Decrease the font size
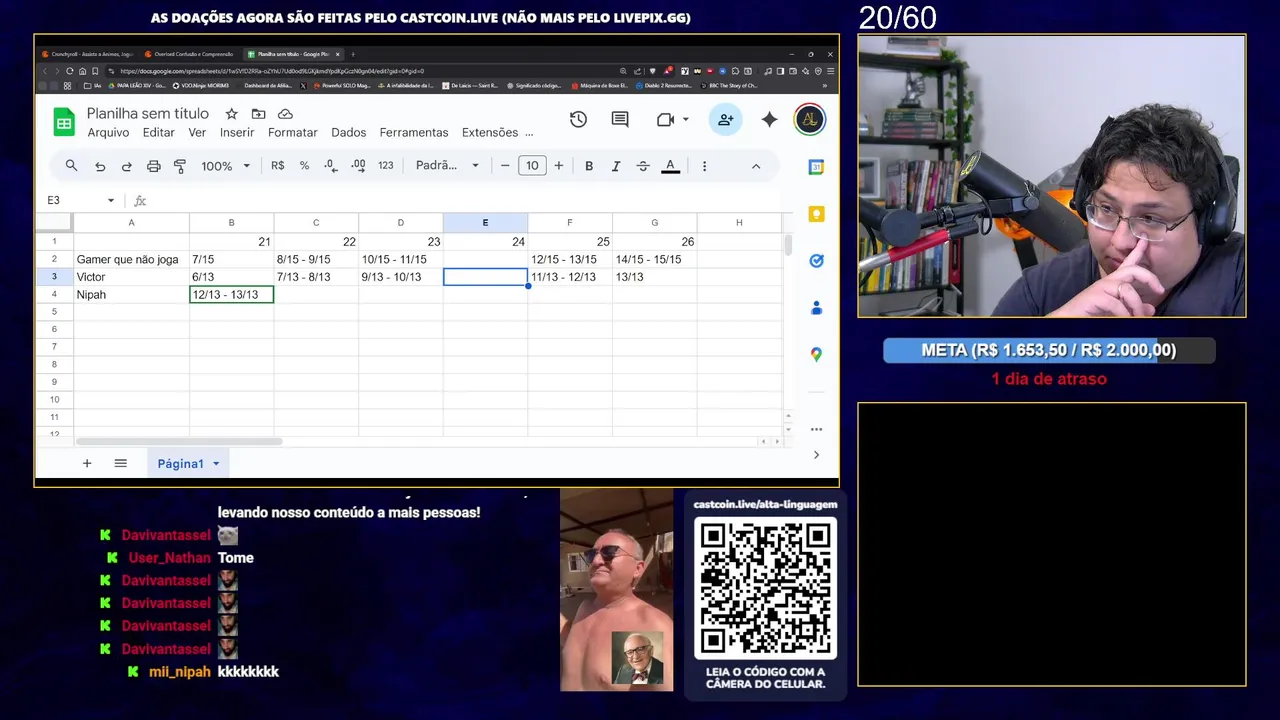The image size is (1280, 720). [505, 166]
